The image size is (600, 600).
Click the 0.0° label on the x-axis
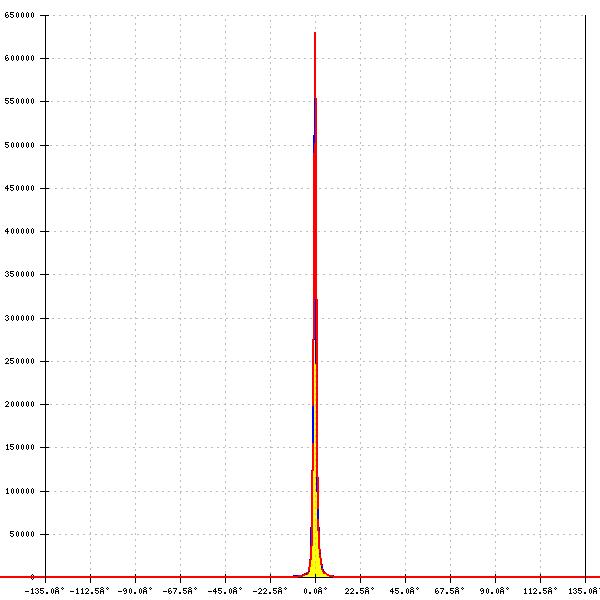coord(315,591)
